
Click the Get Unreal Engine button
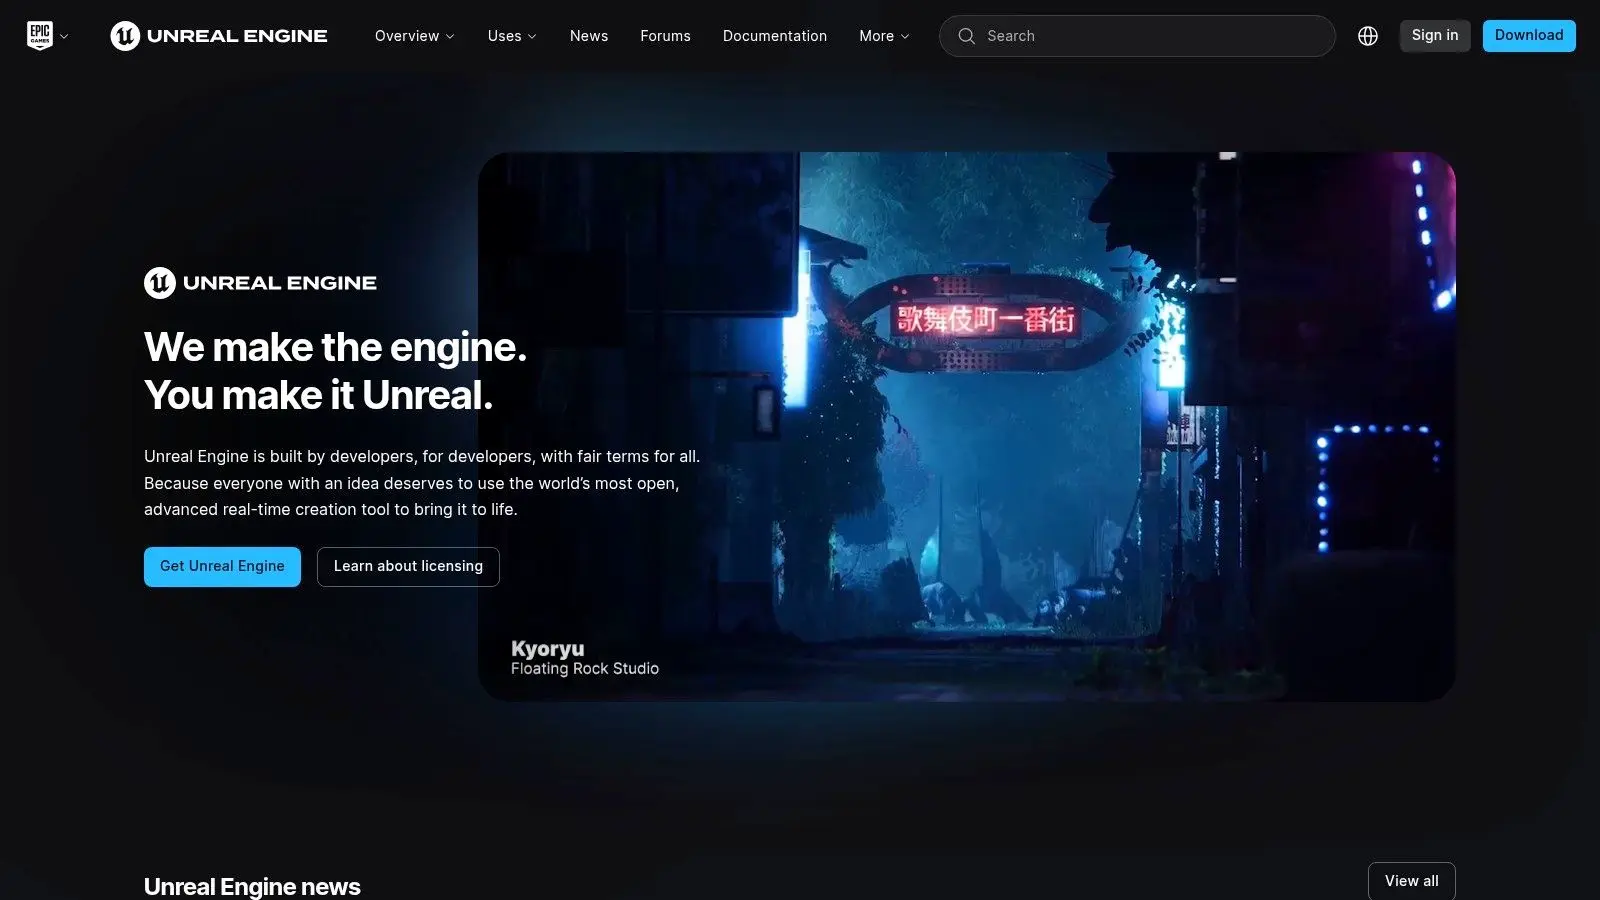pyautogui.click(x=222, y=567)
